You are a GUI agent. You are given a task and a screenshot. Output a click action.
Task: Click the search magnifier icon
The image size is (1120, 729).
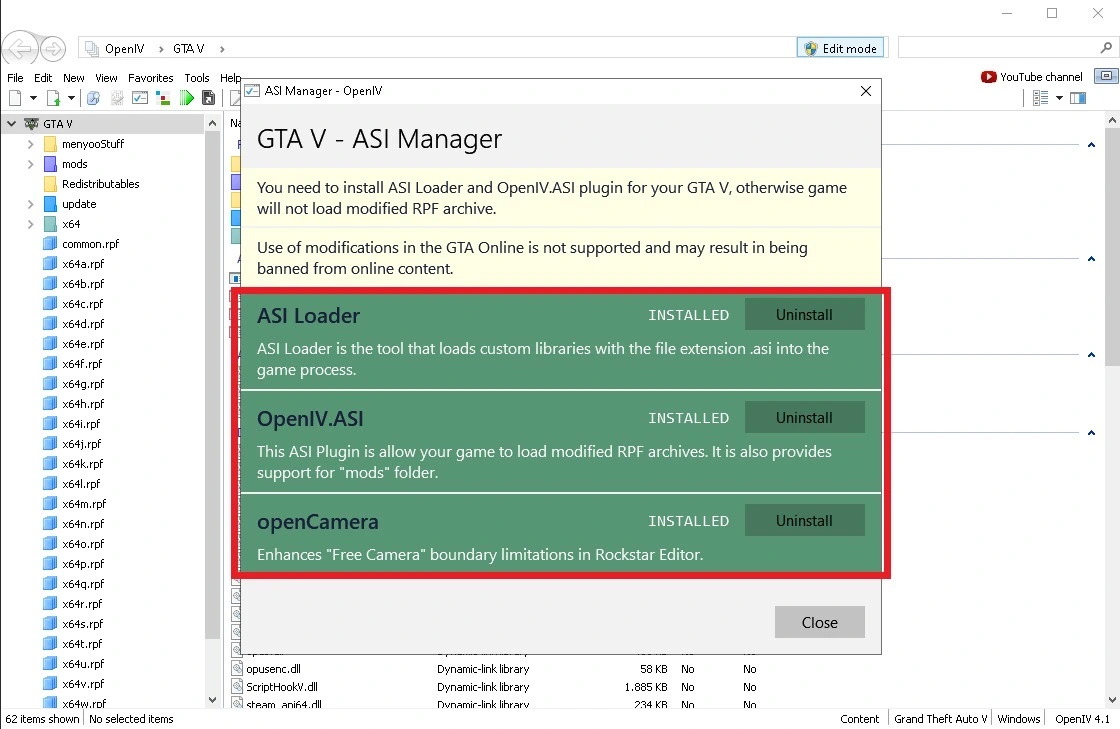tap(1106, 48)
